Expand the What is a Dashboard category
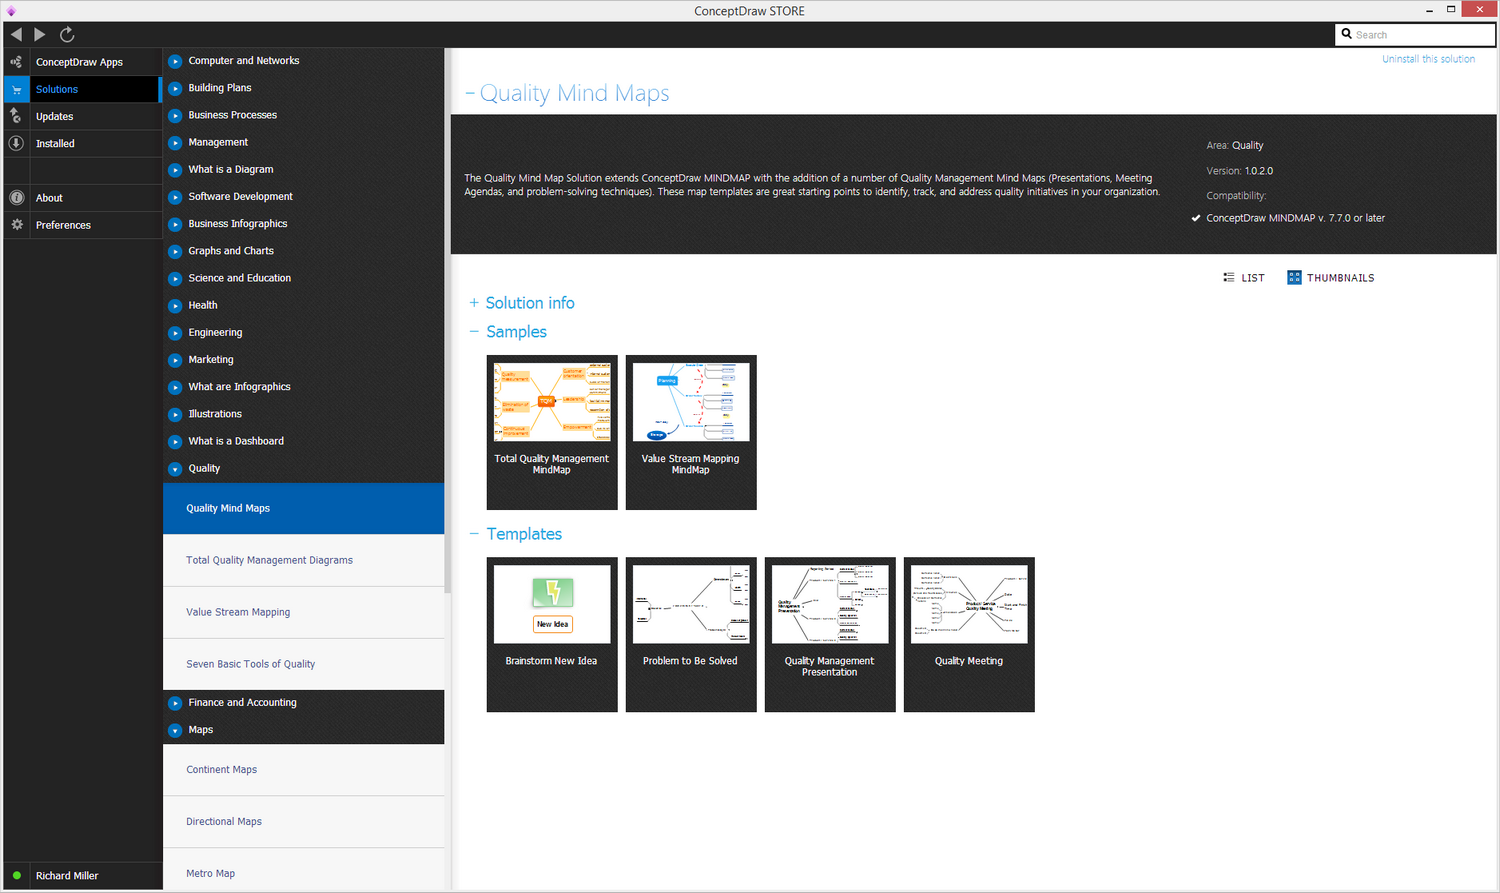Image resolution: width=1500 pixels, height=893 pixels. (175, 441)
